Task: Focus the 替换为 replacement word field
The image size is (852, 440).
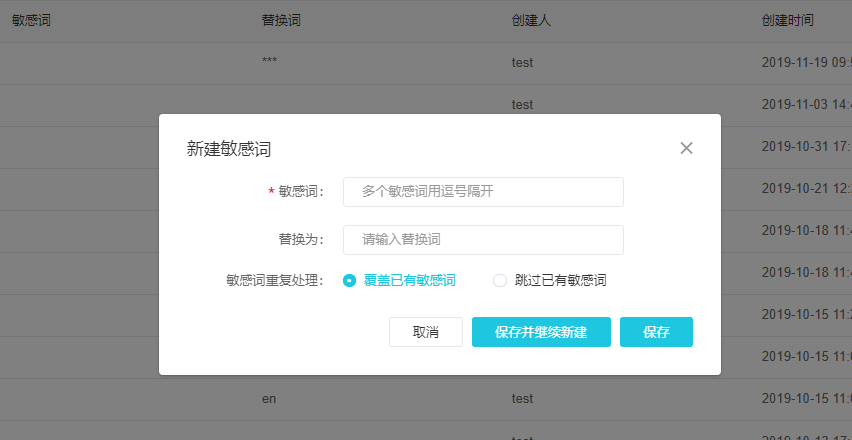Action: [483, 240]
